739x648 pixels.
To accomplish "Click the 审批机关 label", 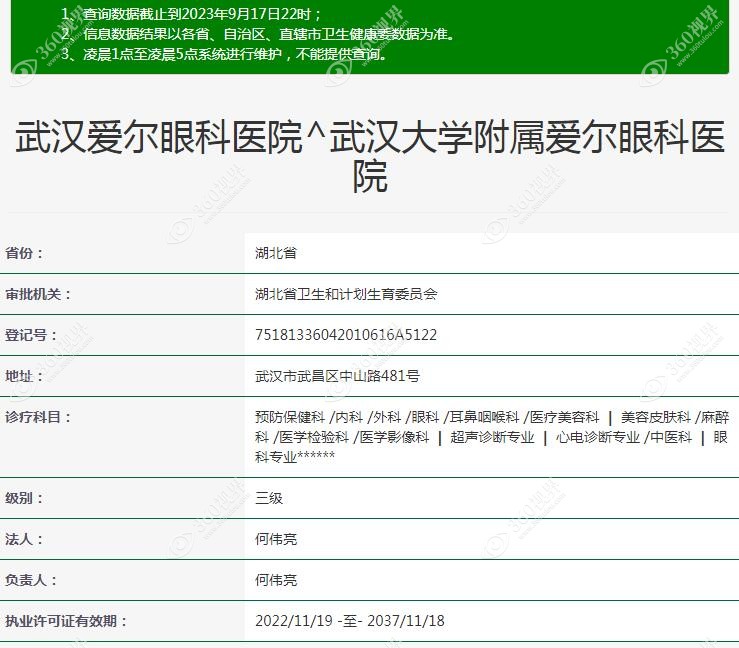I will tap(38, 294).
